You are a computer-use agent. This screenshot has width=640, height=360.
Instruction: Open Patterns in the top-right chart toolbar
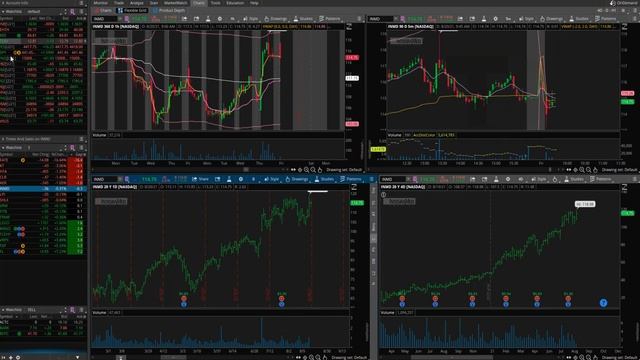(606, 19)
